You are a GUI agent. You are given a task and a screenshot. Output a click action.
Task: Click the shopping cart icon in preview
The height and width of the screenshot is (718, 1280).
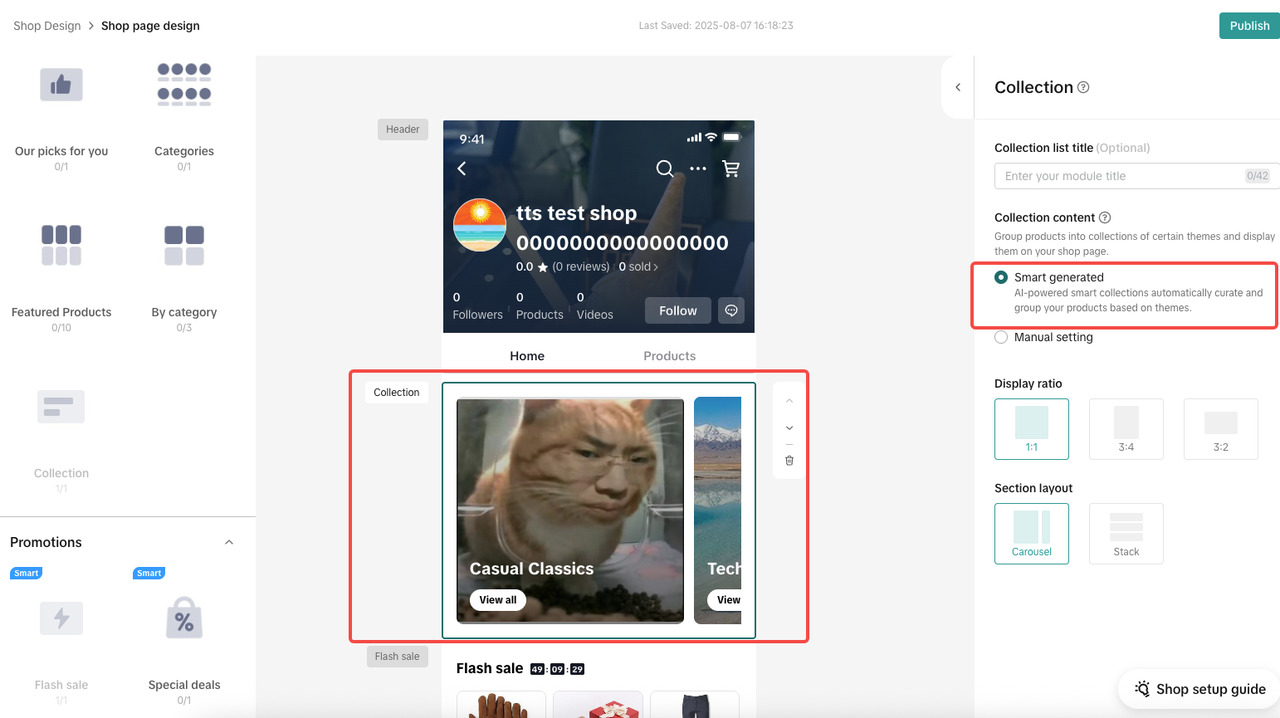pos(731,169)
